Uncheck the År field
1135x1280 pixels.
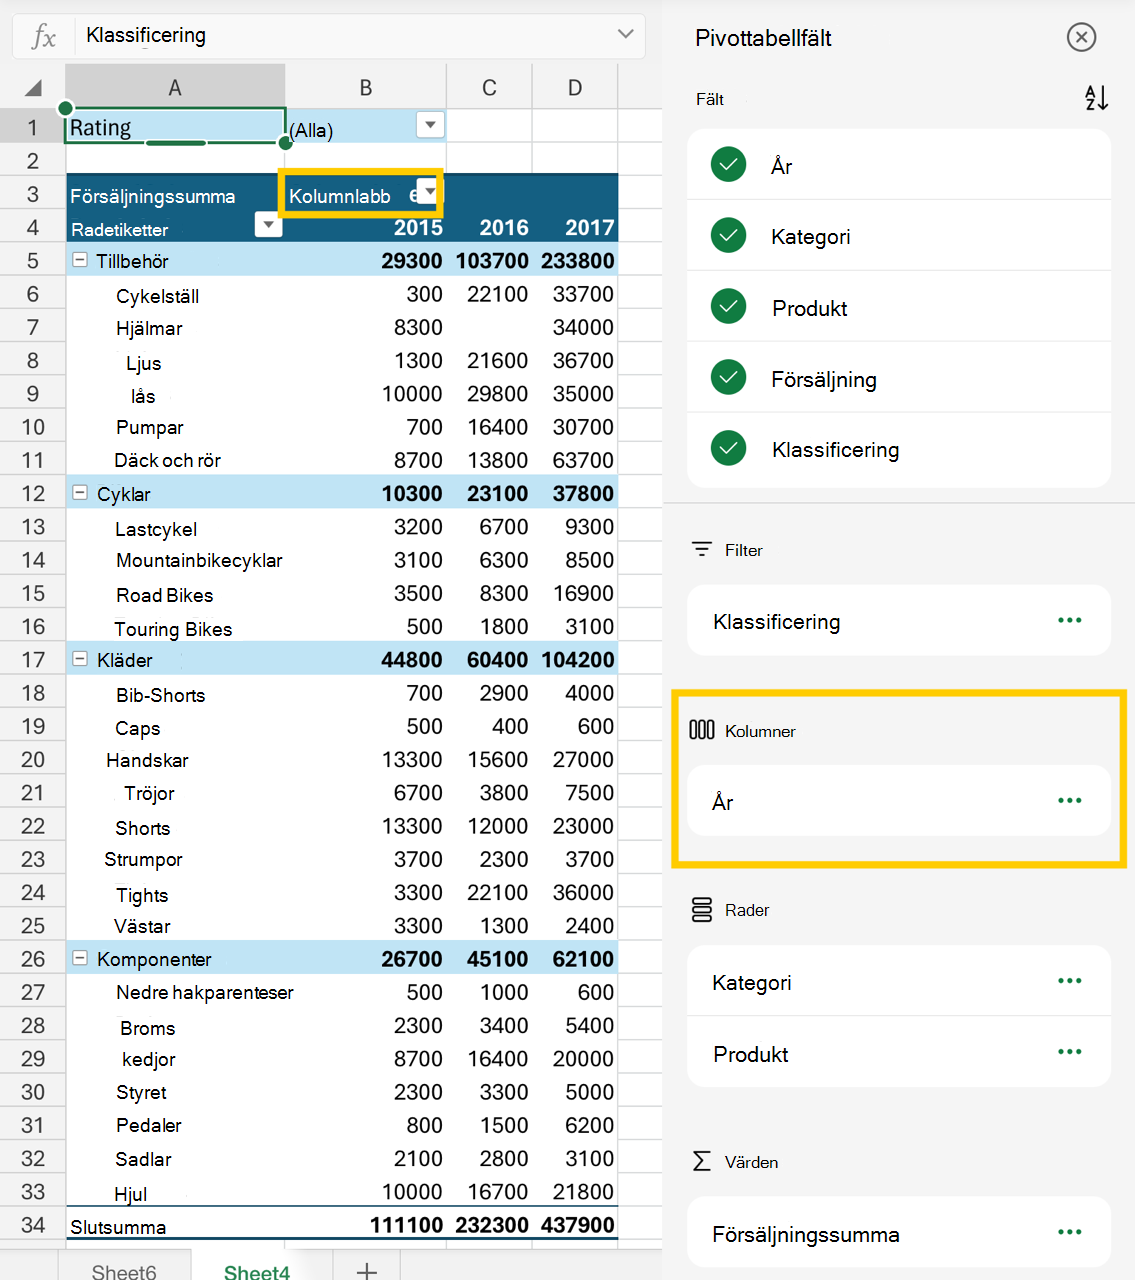pos(728,164)
